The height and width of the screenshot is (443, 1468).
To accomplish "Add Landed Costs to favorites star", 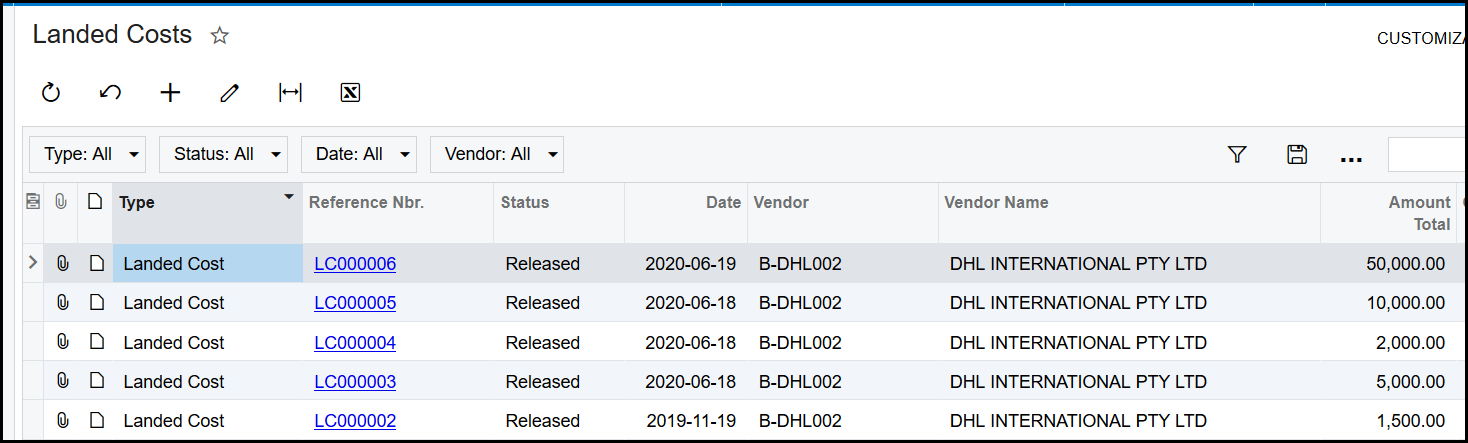I will [220, 36].
